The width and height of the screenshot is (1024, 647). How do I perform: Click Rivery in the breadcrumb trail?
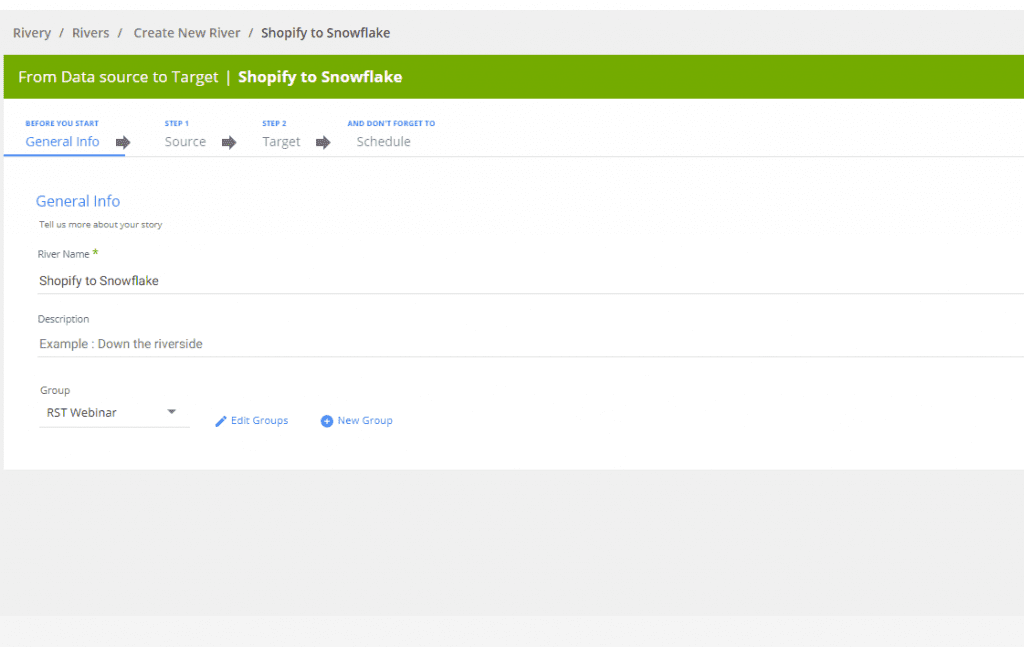[x=31, y=32]
